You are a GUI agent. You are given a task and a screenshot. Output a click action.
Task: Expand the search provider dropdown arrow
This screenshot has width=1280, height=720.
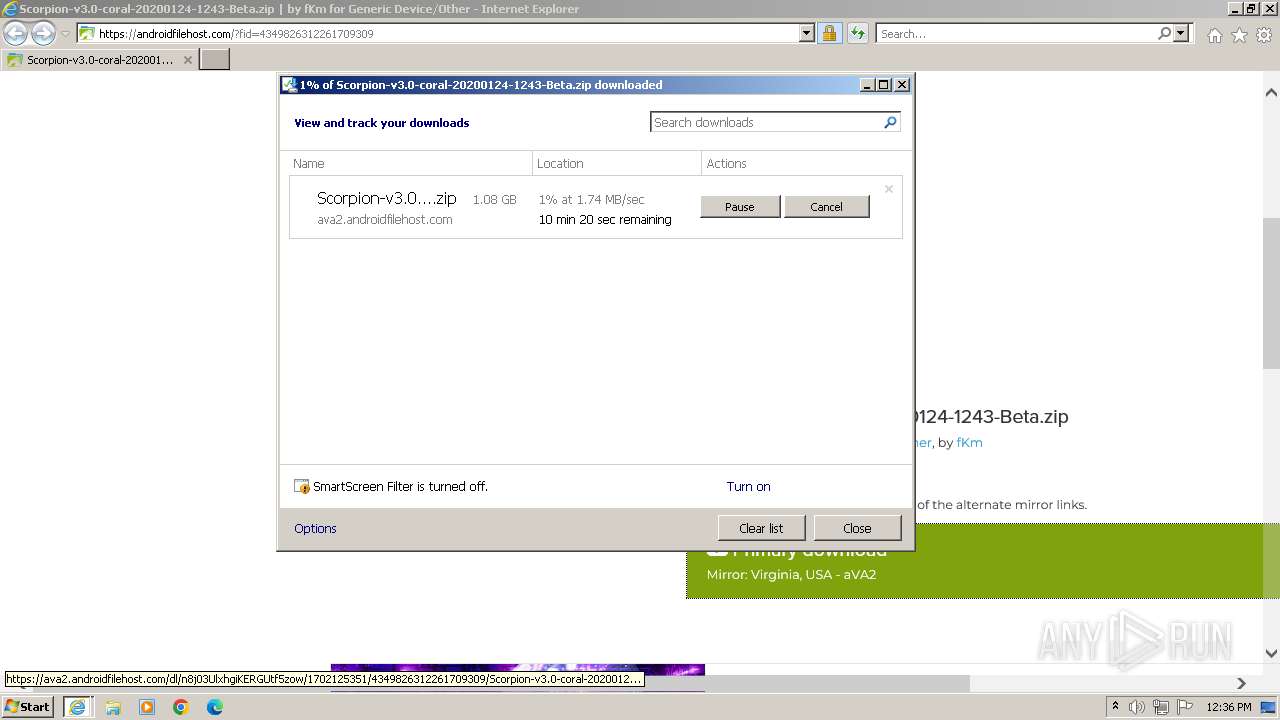pyautogui.click(x=1181, y=33)
